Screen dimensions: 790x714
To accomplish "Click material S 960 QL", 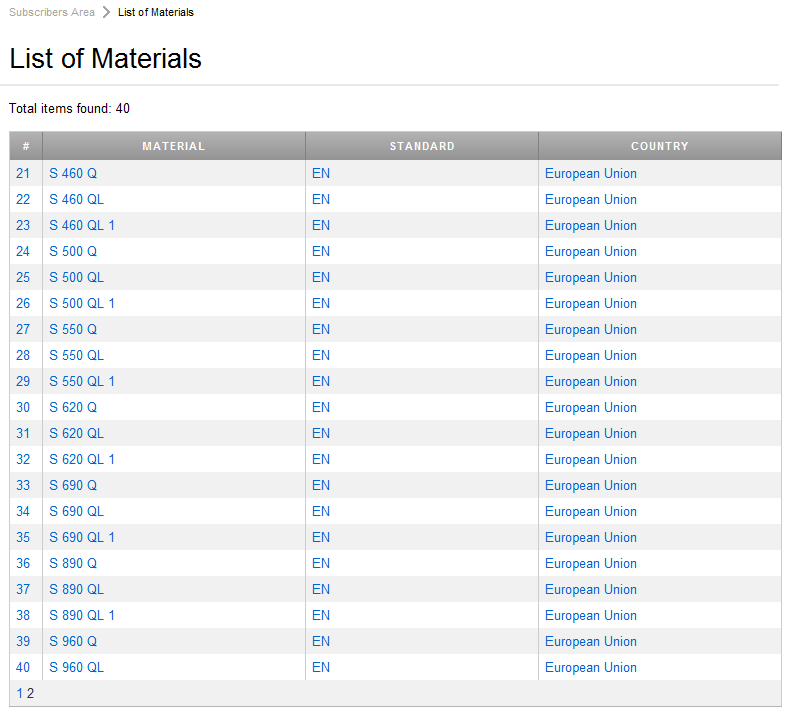I will pos(76,667).
